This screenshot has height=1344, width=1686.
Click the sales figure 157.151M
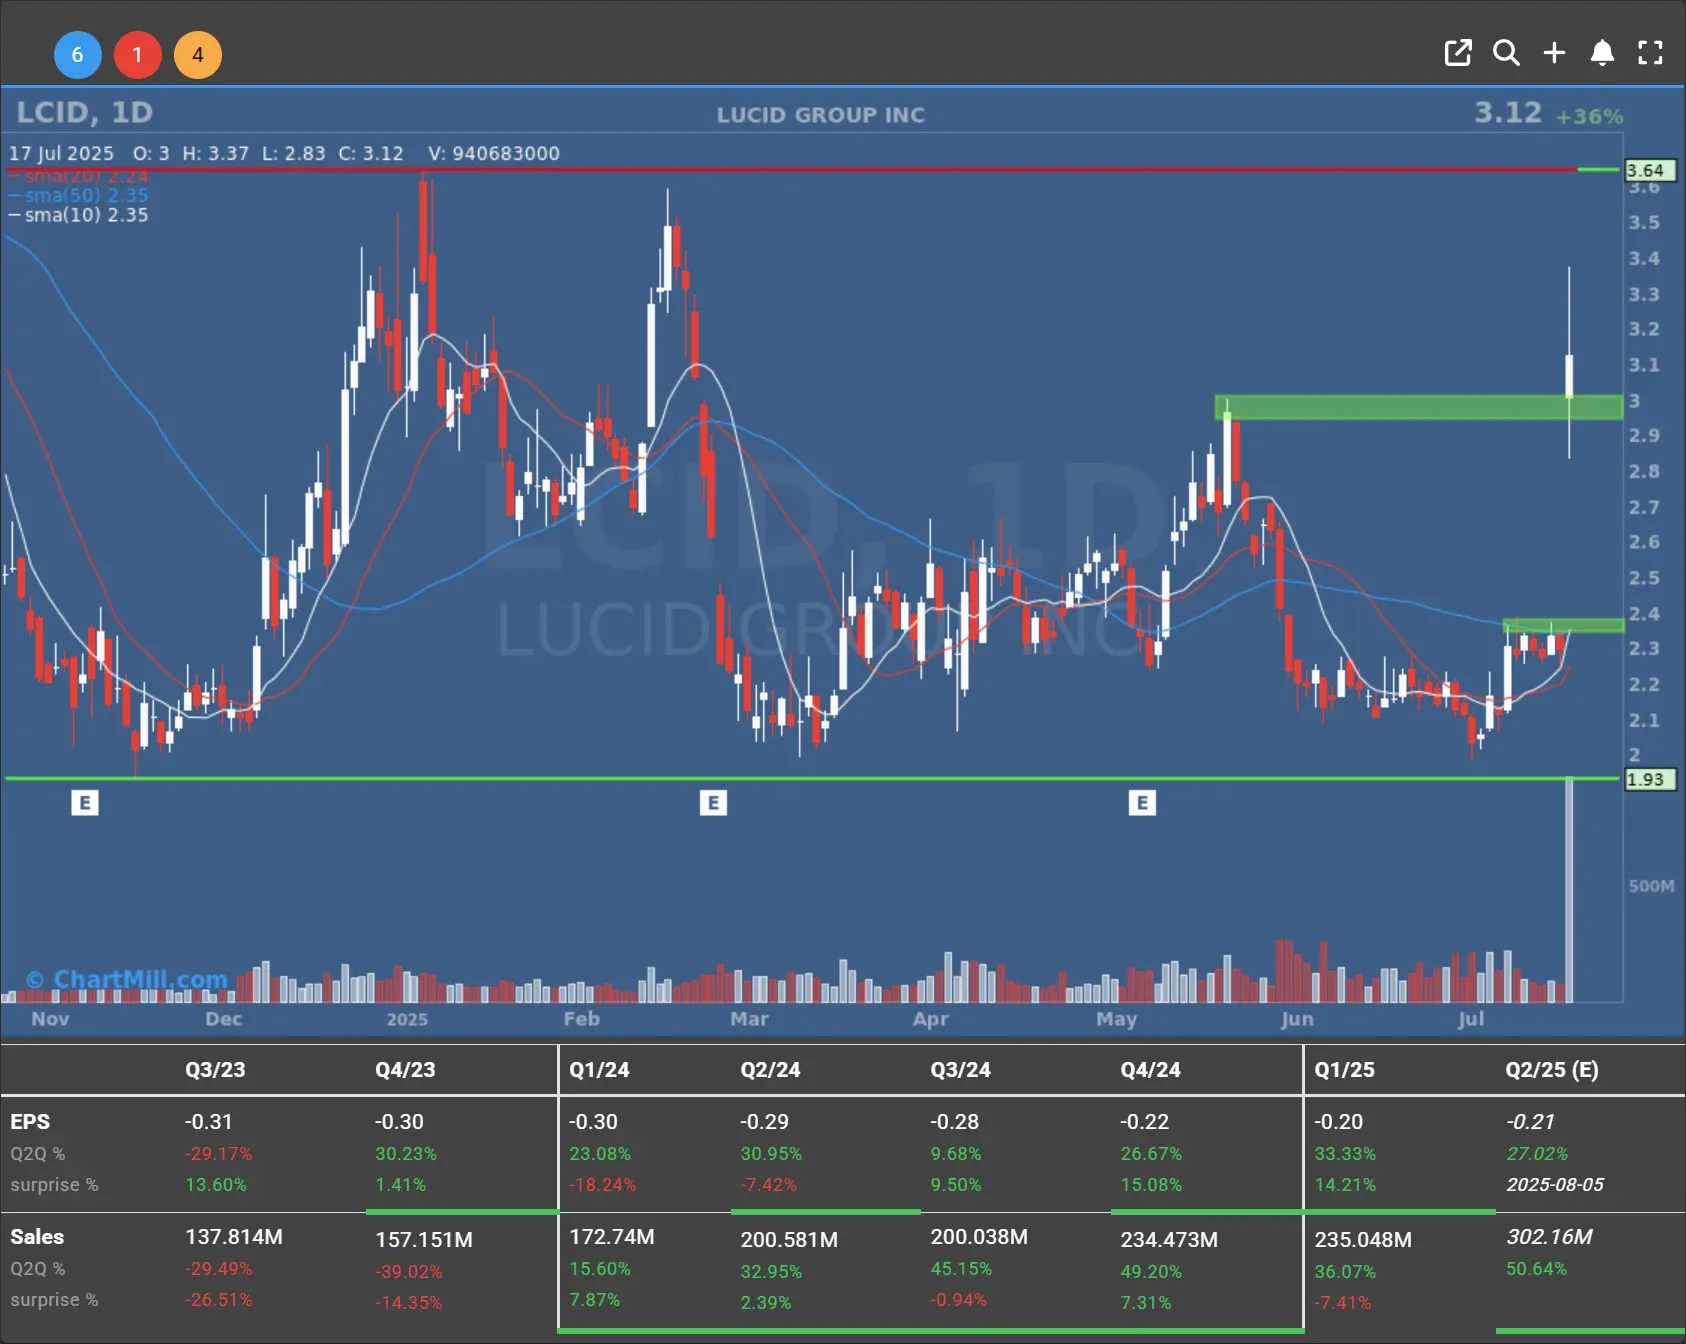424,1240
